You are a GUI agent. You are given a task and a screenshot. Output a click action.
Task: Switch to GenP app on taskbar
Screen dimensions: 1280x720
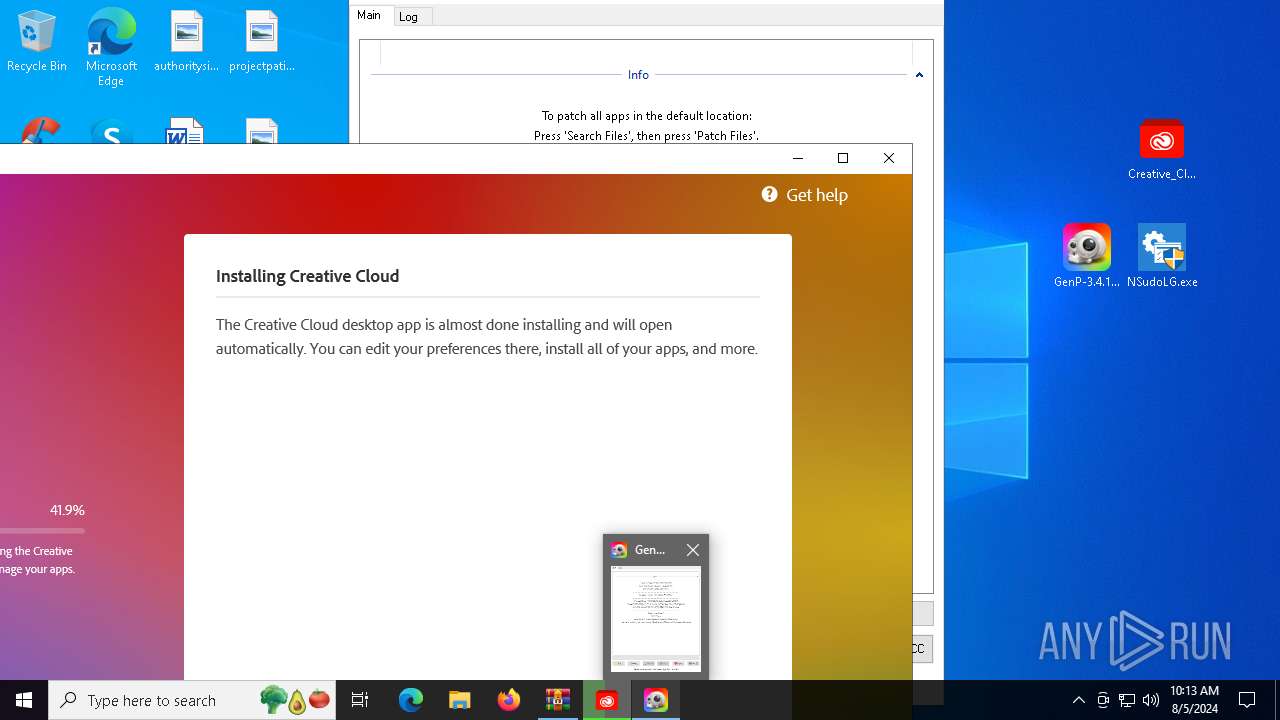coord(655,700)
